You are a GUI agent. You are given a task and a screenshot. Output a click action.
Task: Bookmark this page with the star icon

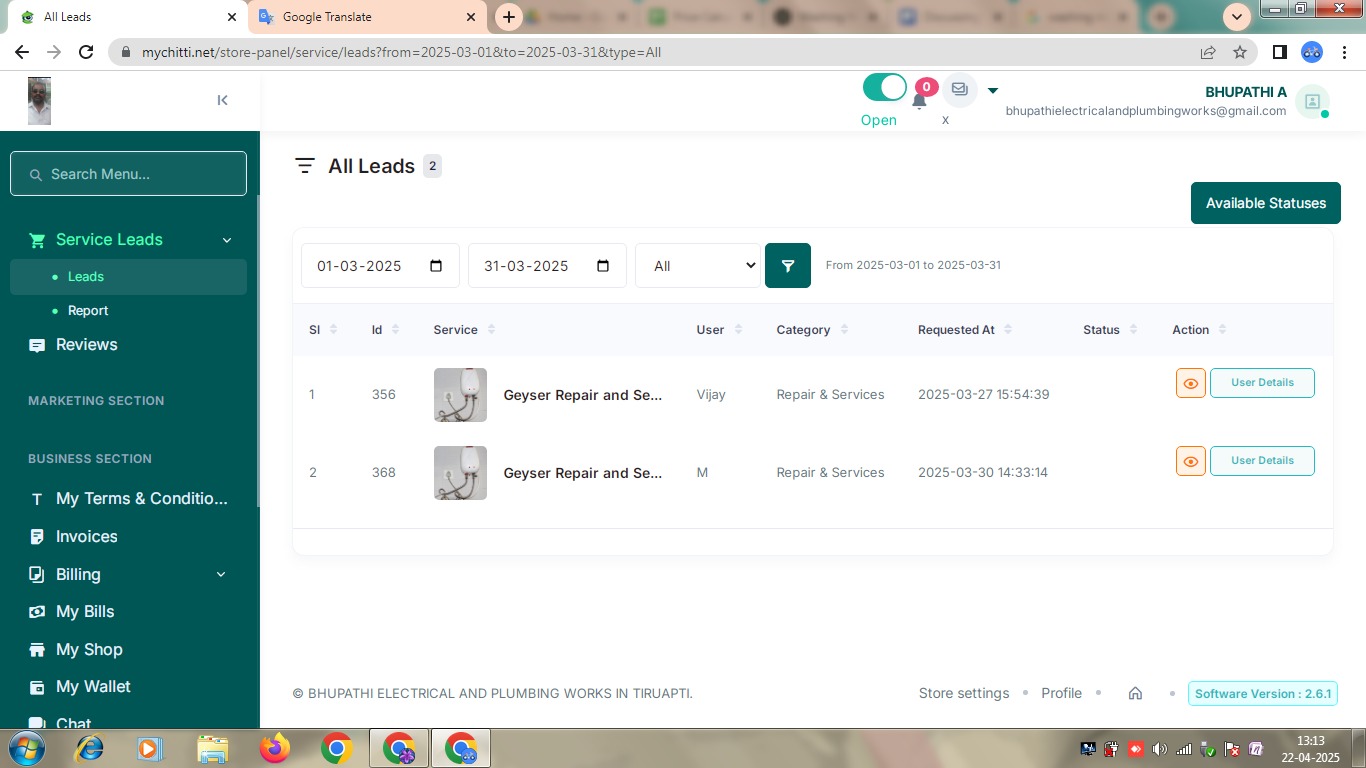(1240, 52)
